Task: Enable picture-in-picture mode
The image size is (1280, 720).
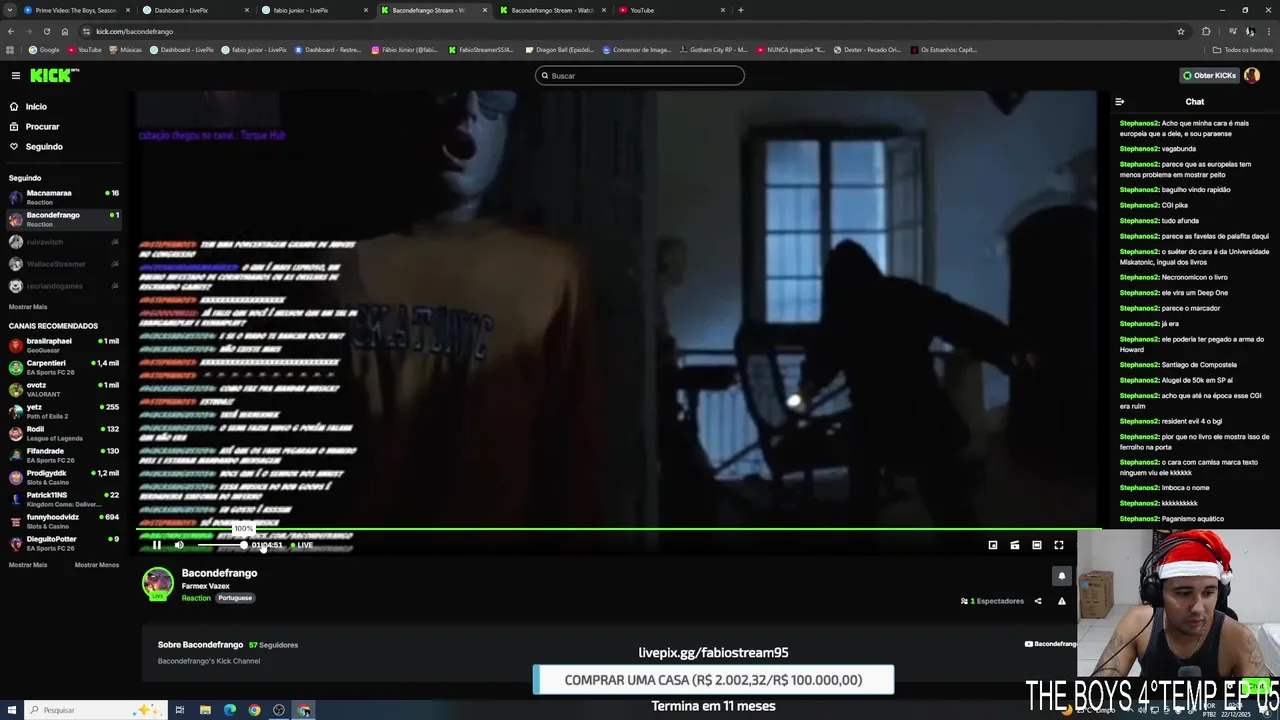Action: [x=993, y=545]
